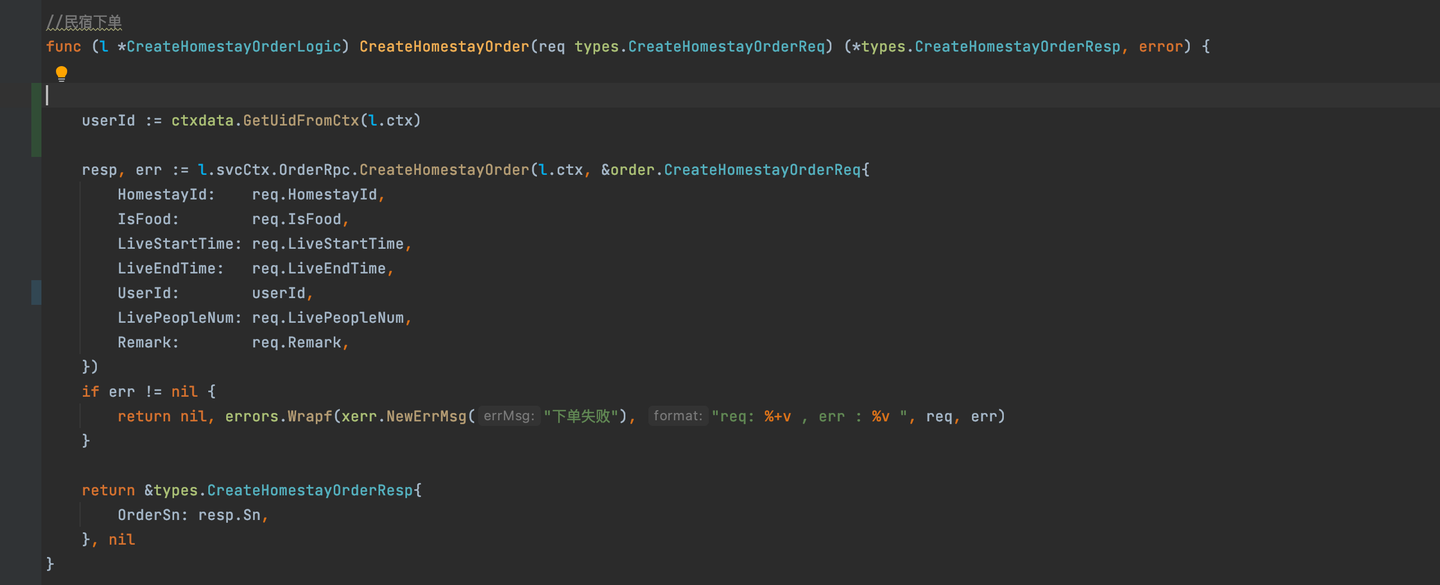Click the GetUidFromCtx function call
The image size is (1440, 585).
click(301, 120)
